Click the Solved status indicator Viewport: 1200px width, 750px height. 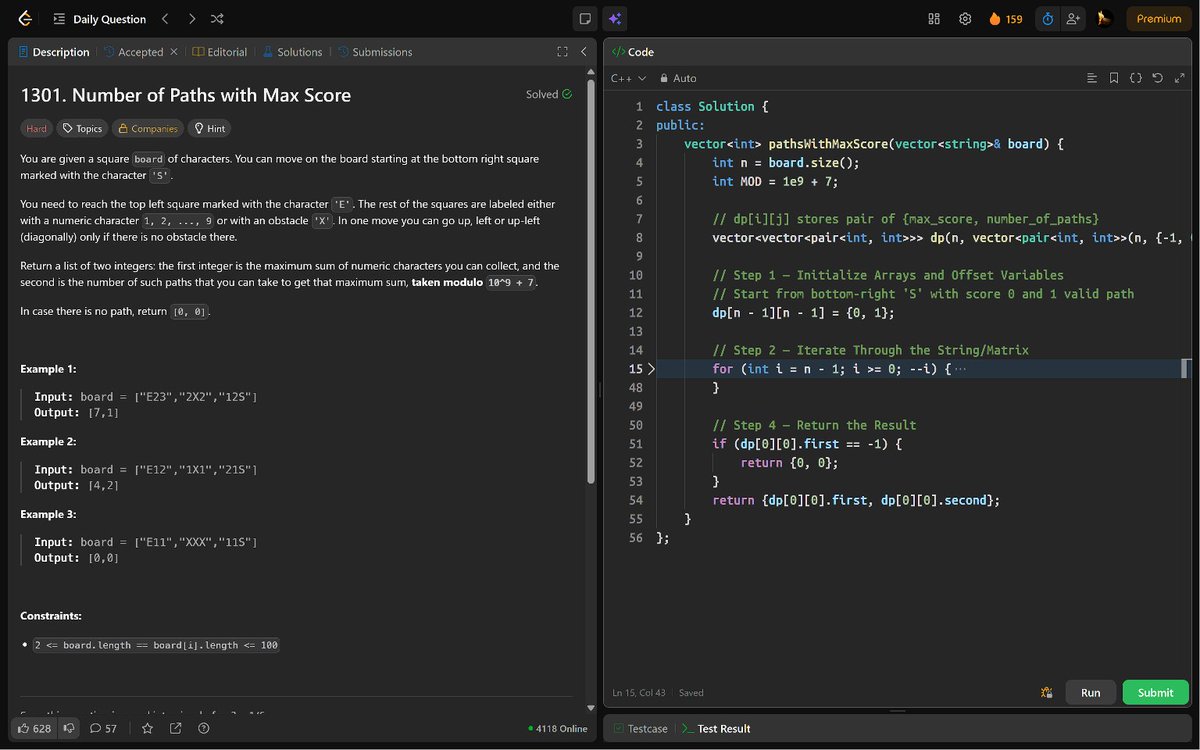coord(549,95)
